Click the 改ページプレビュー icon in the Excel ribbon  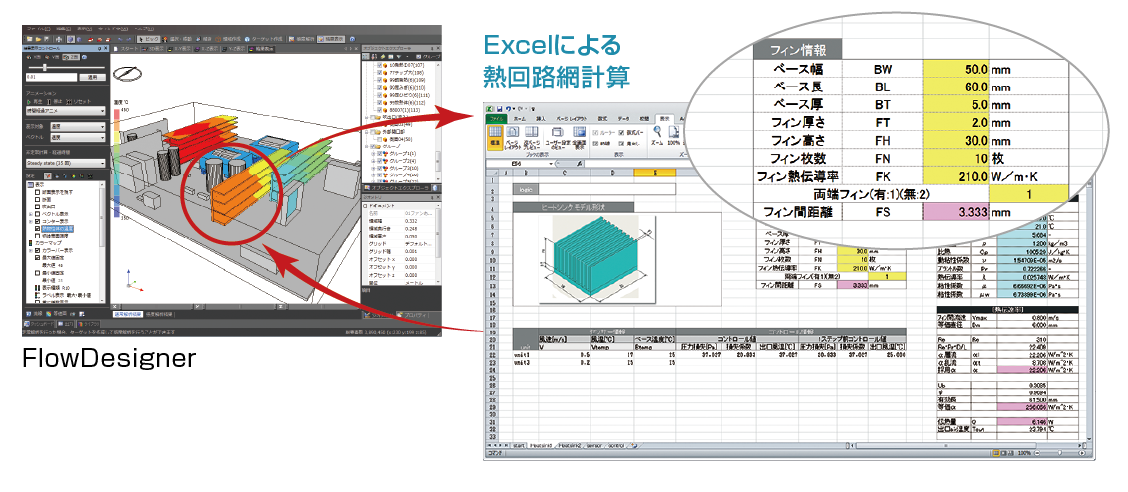(532, 138)
